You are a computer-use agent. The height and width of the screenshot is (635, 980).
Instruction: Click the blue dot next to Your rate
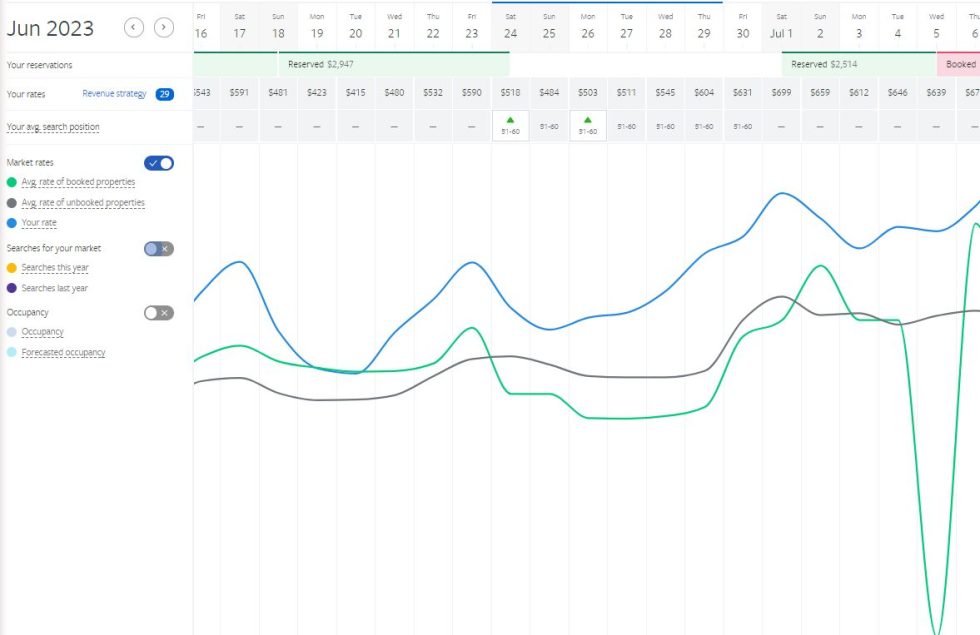[11, 222]
